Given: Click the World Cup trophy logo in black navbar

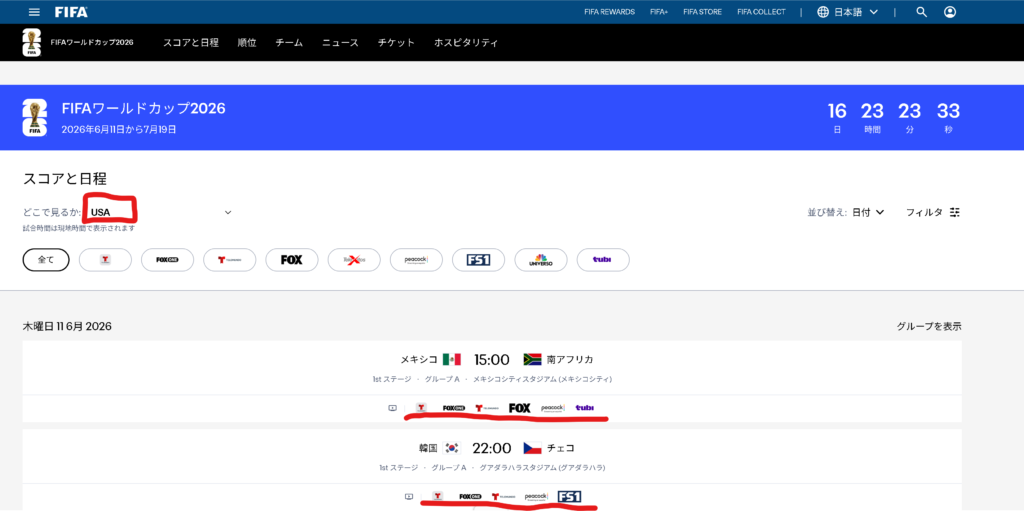Looking at the screenshot, I should coord(31,42).
